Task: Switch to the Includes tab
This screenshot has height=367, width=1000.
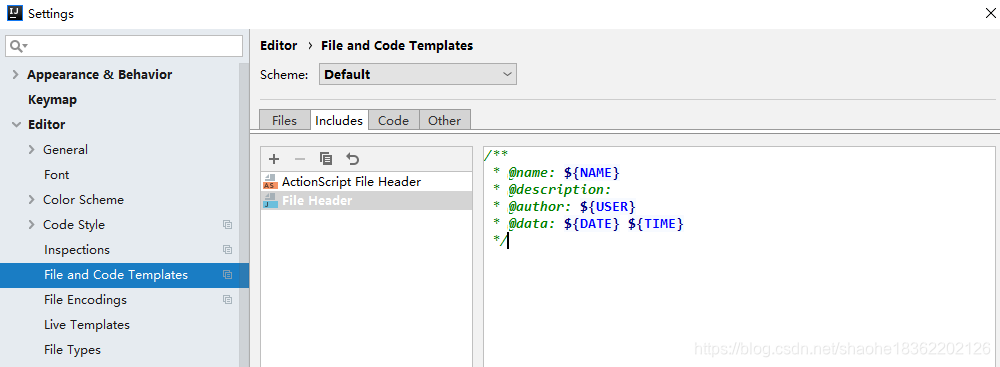Action: pos(339,120)
